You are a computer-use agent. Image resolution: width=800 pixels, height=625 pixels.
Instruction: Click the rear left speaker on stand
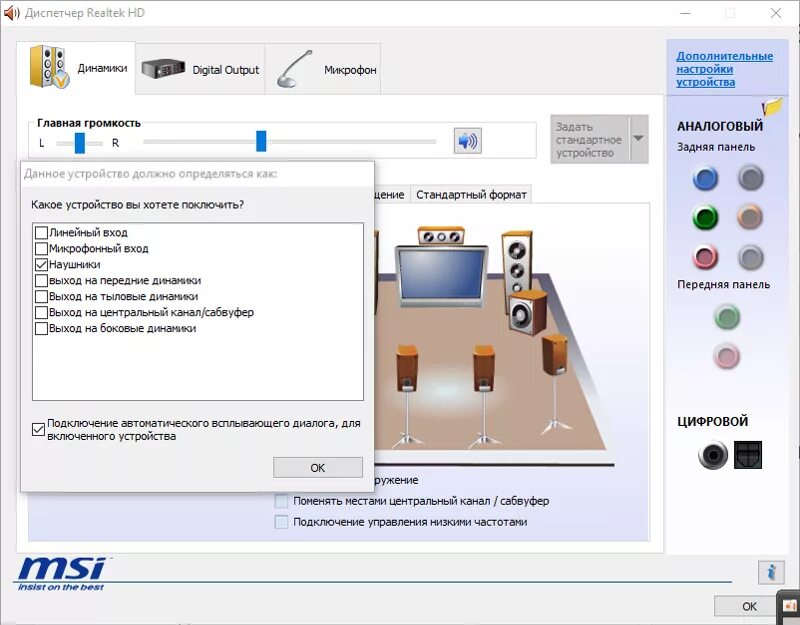coord(407,368)
